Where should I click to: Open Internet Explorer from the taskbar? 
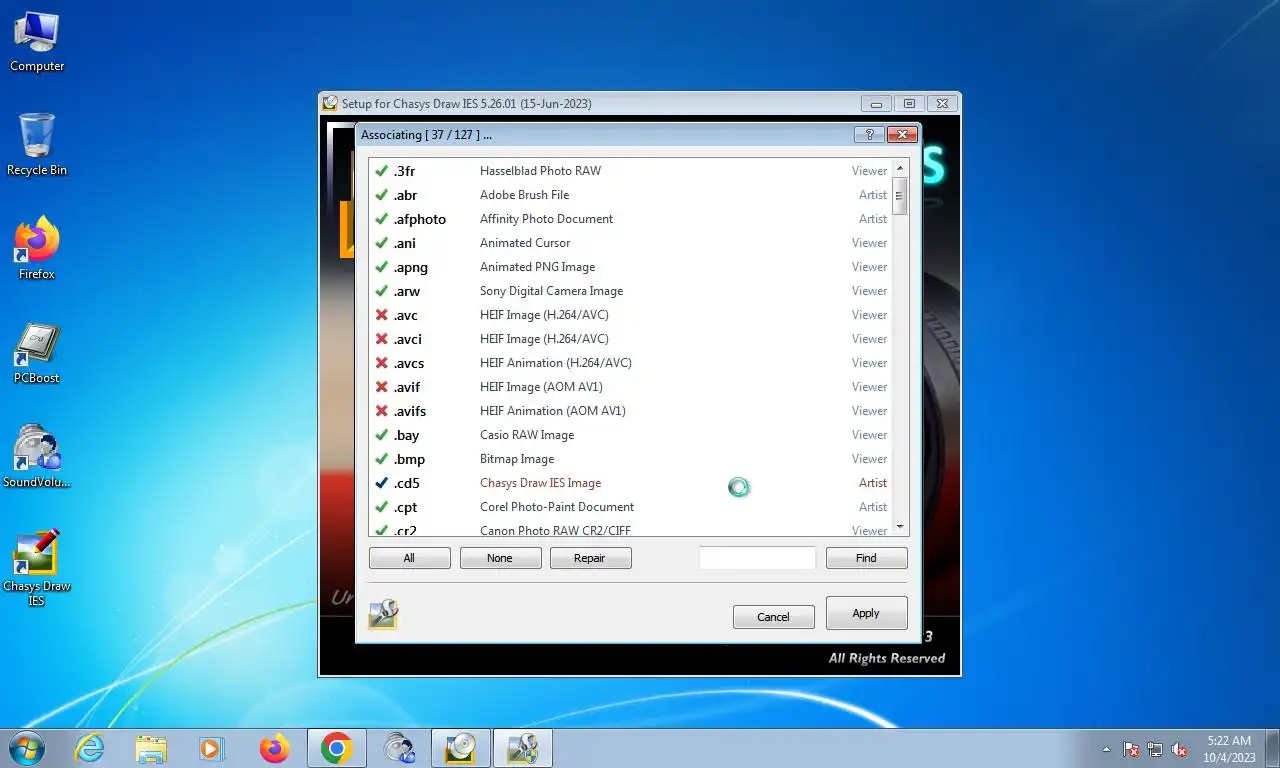90,748
